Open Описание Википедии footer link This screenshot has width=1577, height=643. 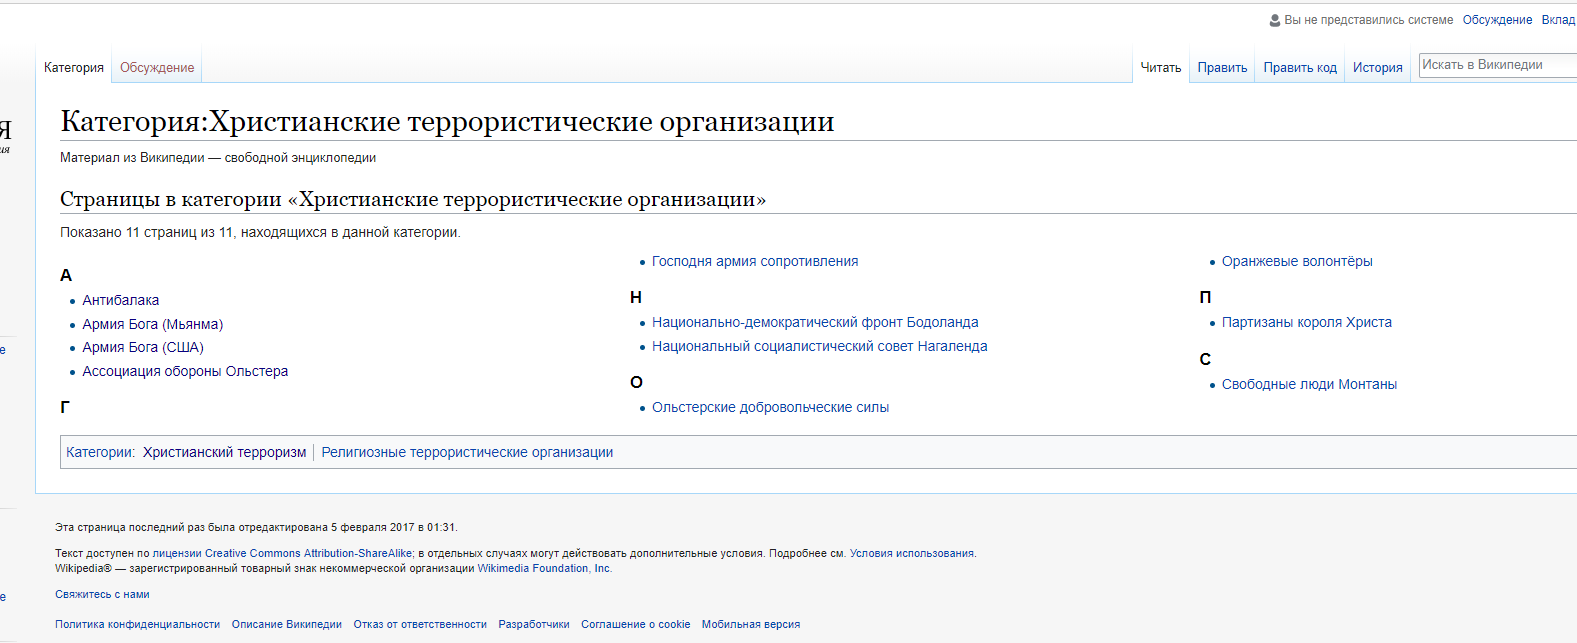287,624
